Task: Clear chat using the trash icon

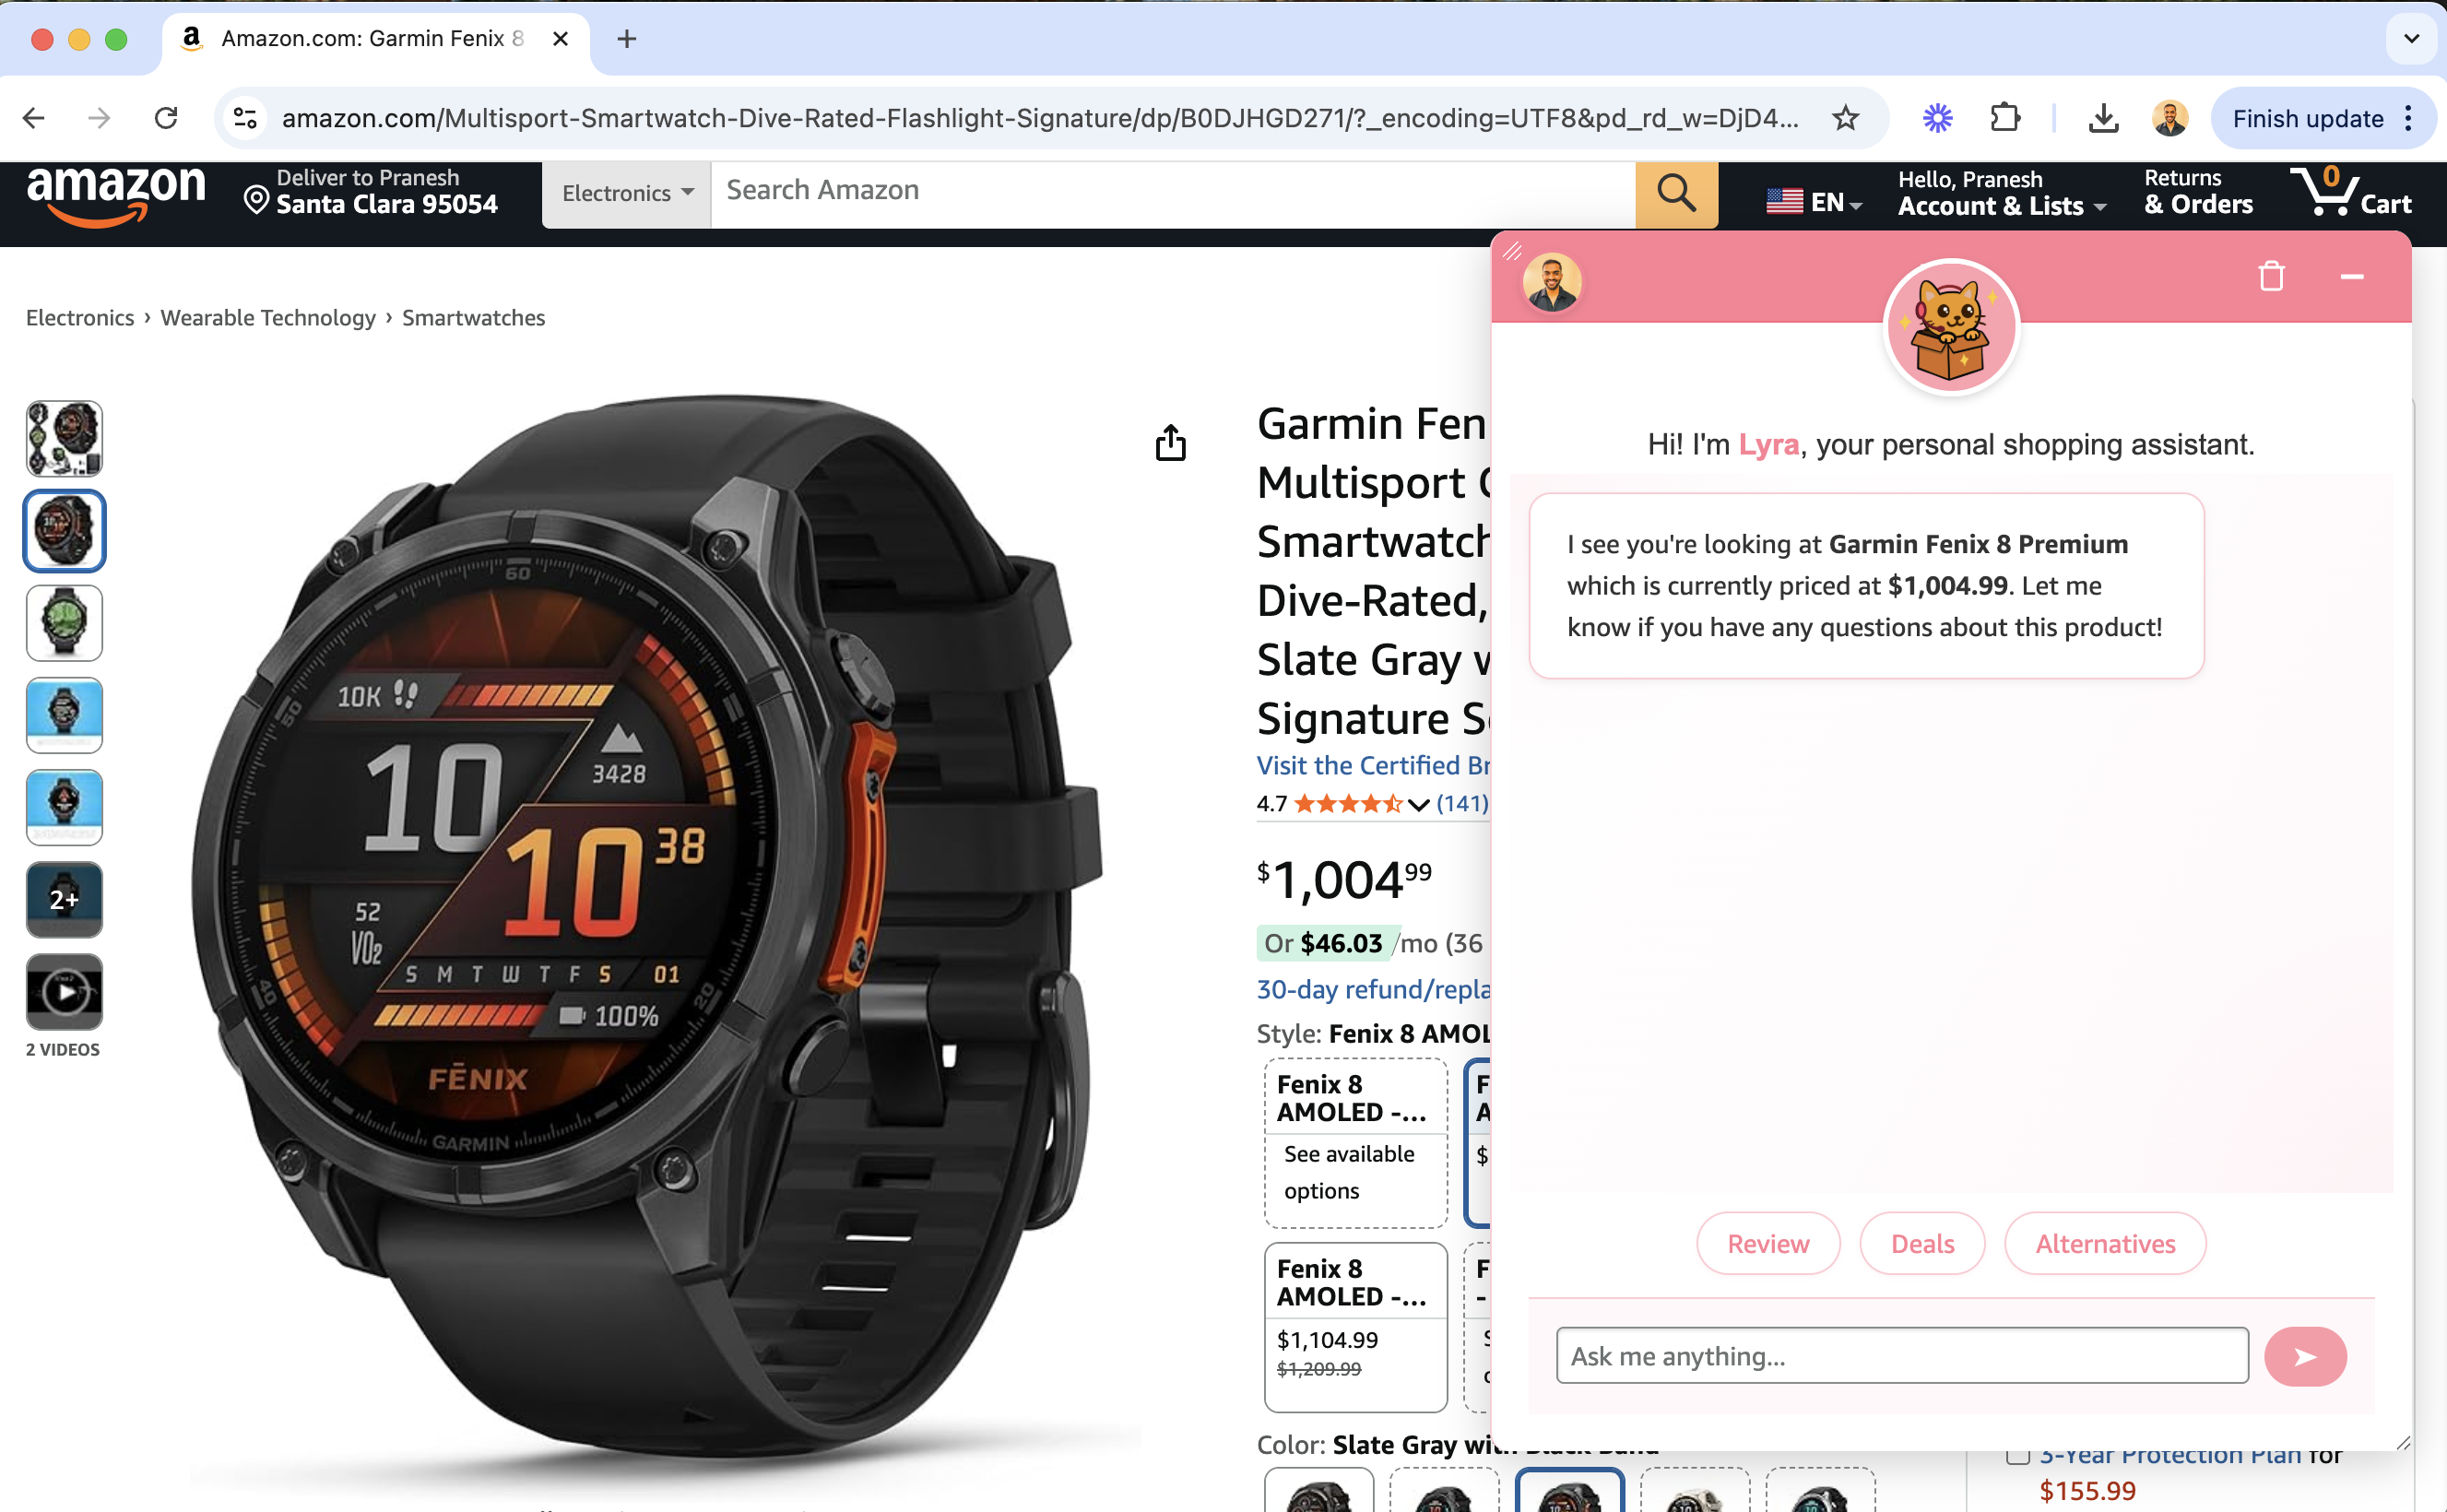Action: (x=2270, y=276)
